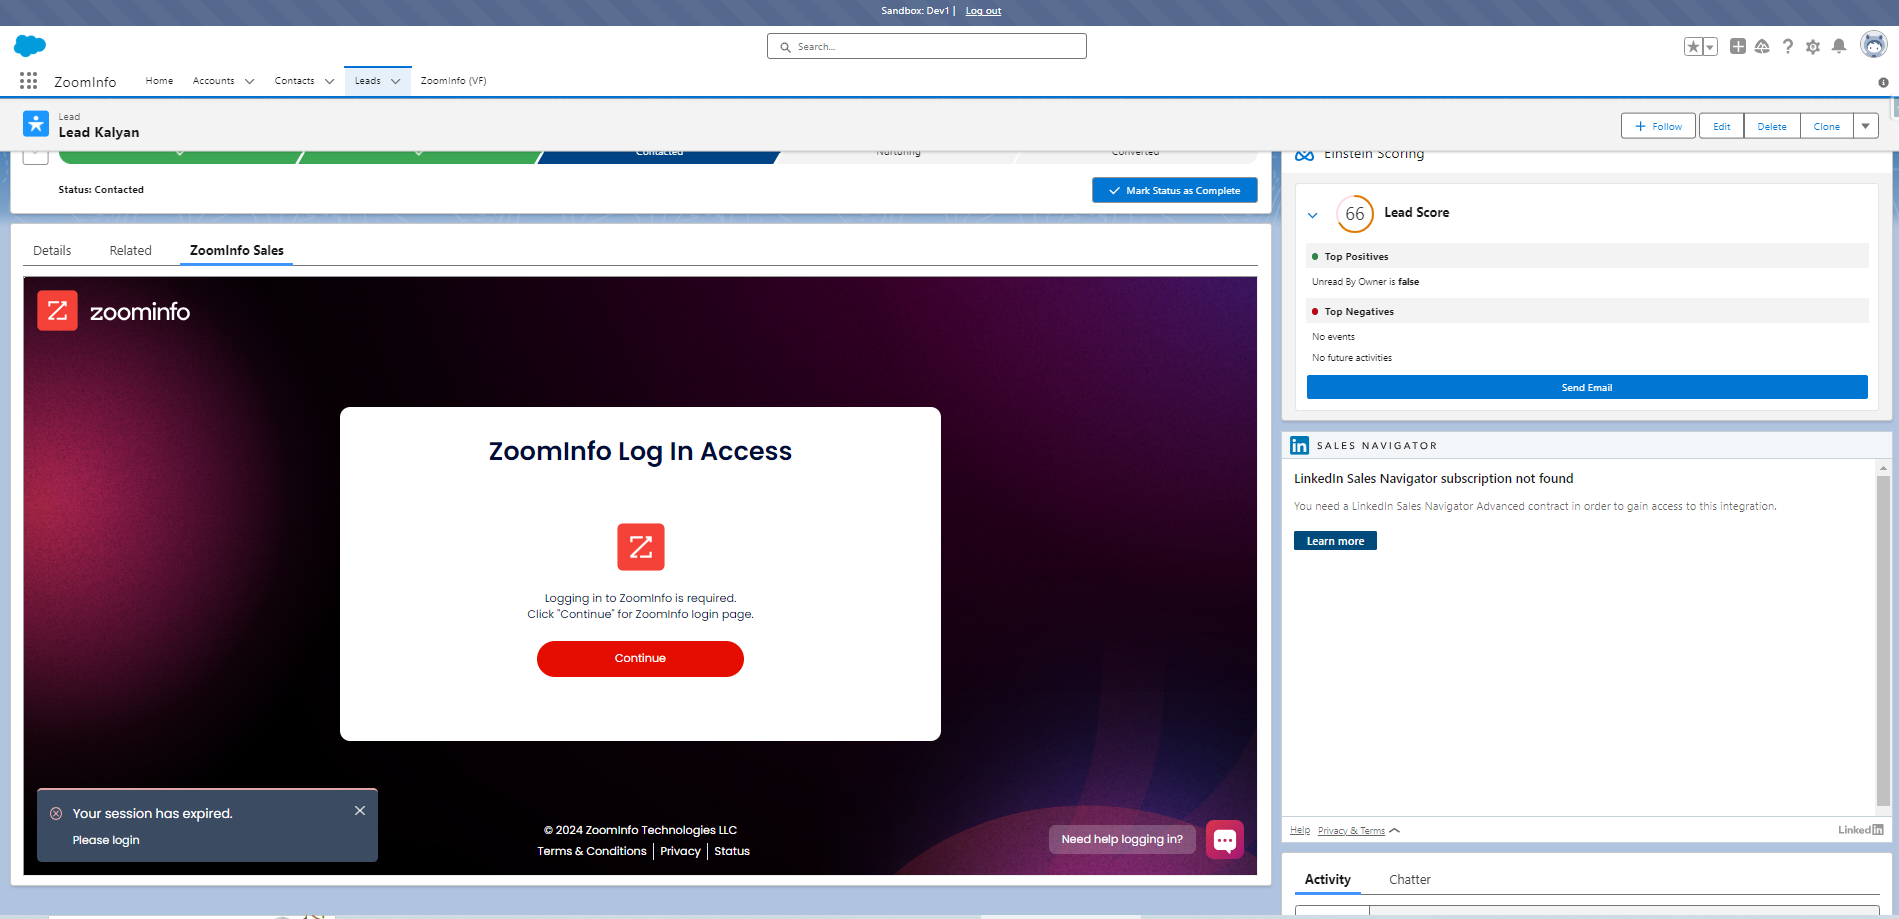
Task: Open the Help link in Sales Navigator
Action: click(1300, 830)
